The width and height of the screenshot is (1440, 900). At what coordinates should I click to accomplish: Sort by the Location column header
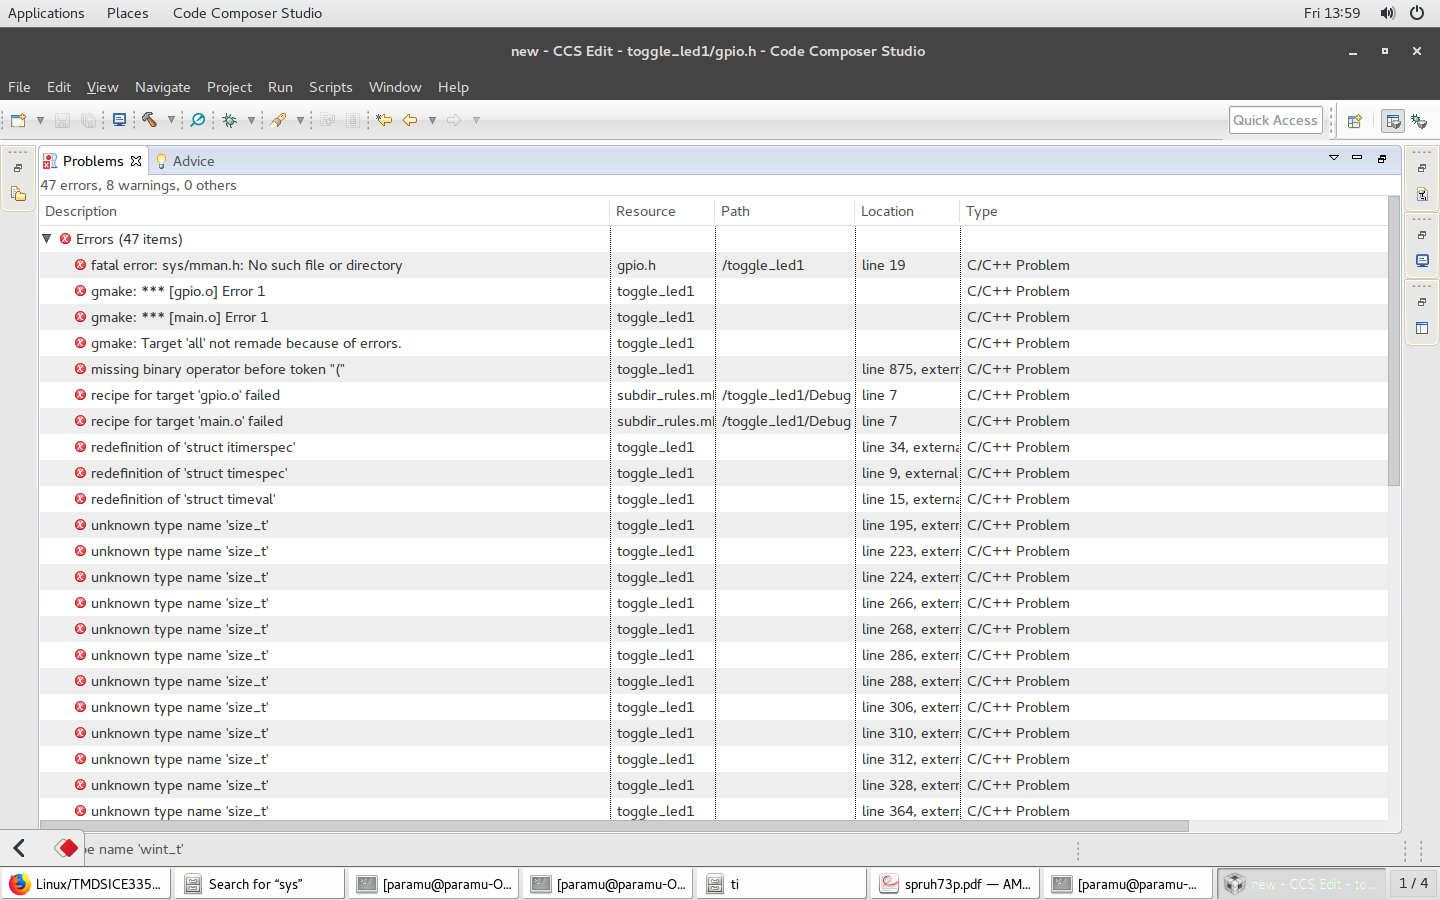[x=907, y=211]
